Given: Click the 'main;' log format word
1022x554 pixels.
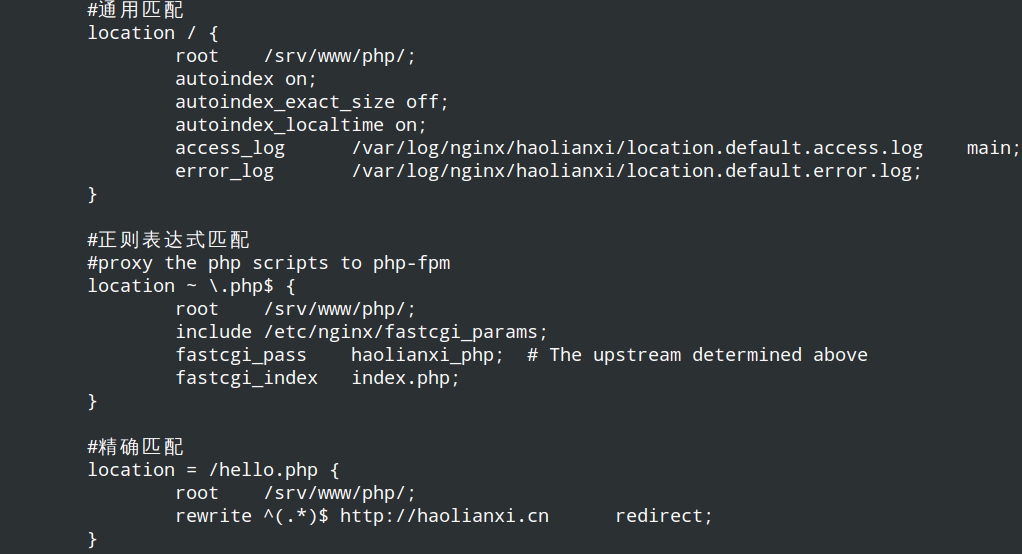Looking at the screenshot, I should point(993,149).
